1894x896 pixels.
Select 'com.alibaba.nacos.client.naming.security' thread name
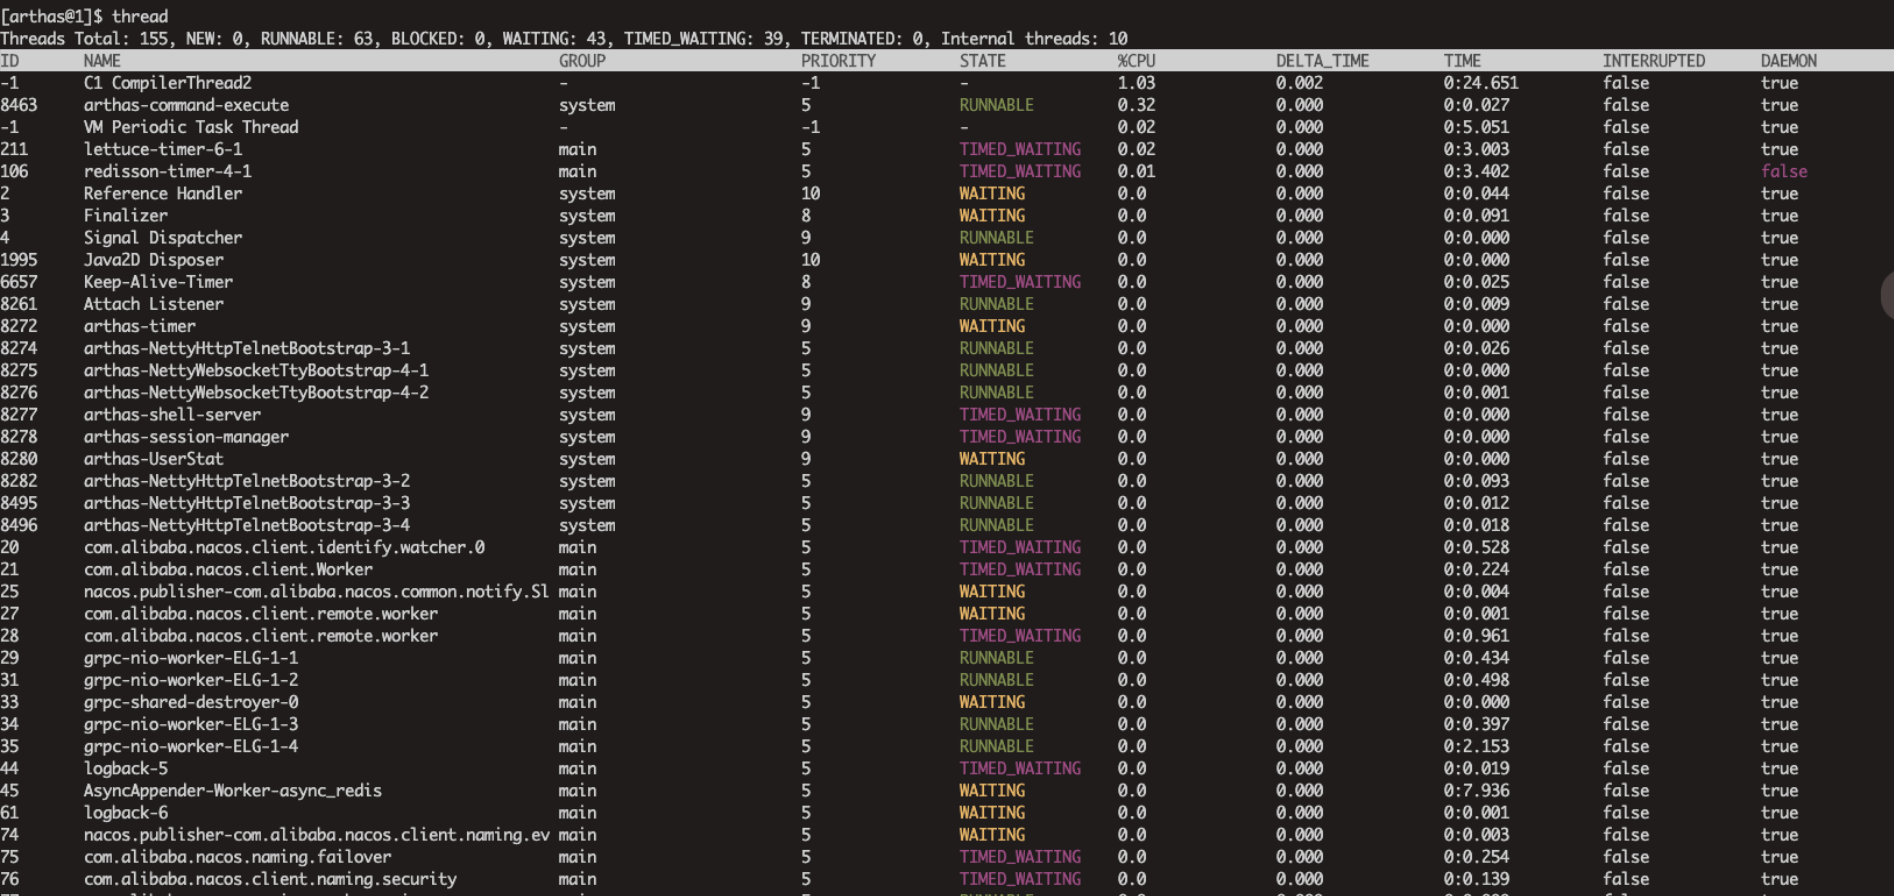270,879
